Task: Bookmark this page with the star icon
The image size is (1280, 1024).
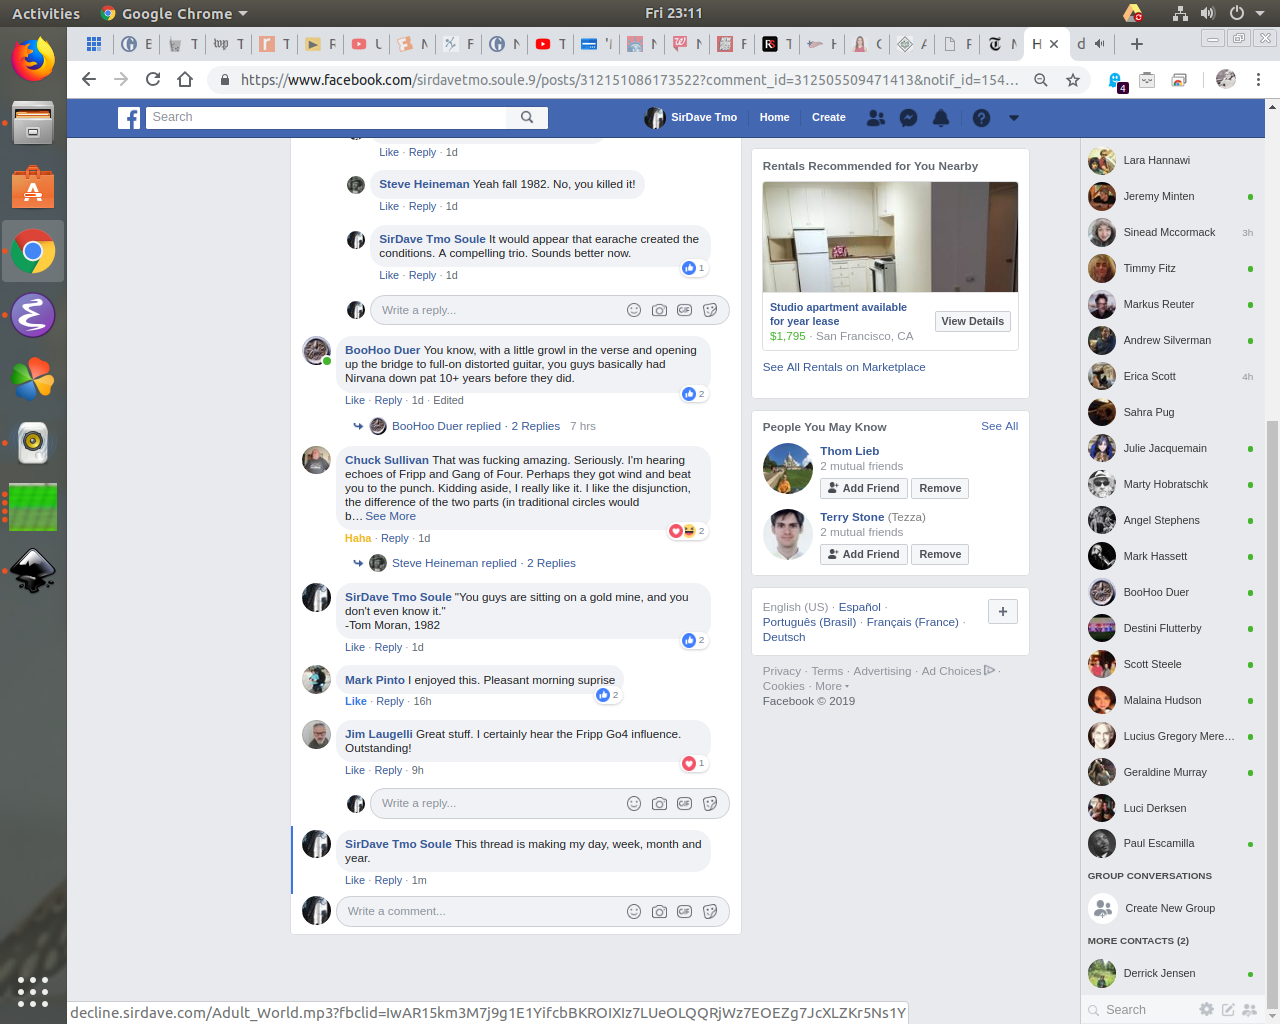Action: point(1073,80)
